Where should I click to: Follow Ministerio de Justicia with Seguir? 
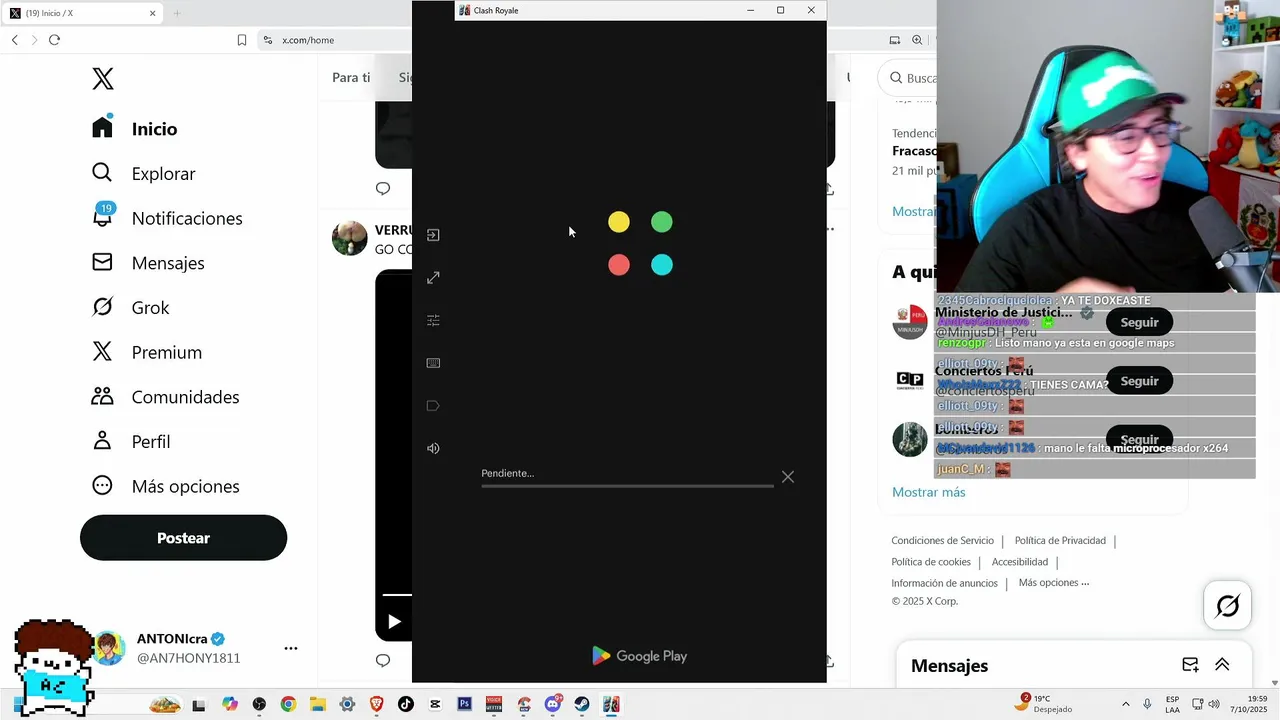[1139, 322]
